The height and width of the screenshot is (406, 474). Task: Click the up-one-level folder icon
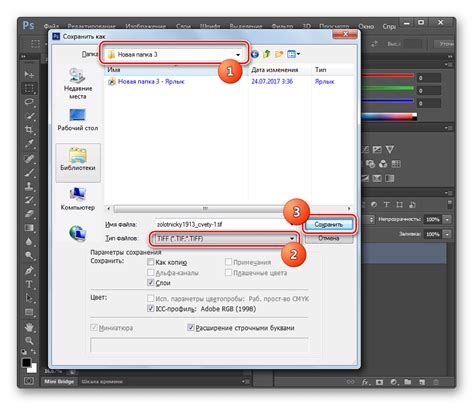tap(266, 54)
